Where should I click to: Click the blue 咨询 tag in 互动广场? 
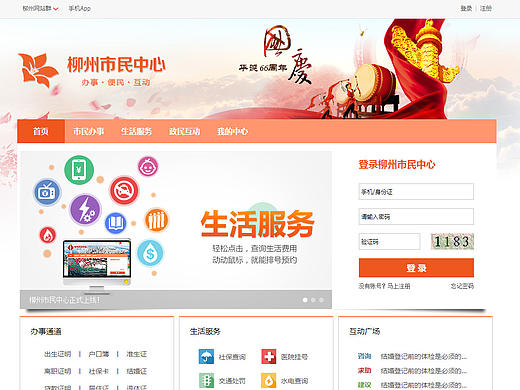click(364, 356)
